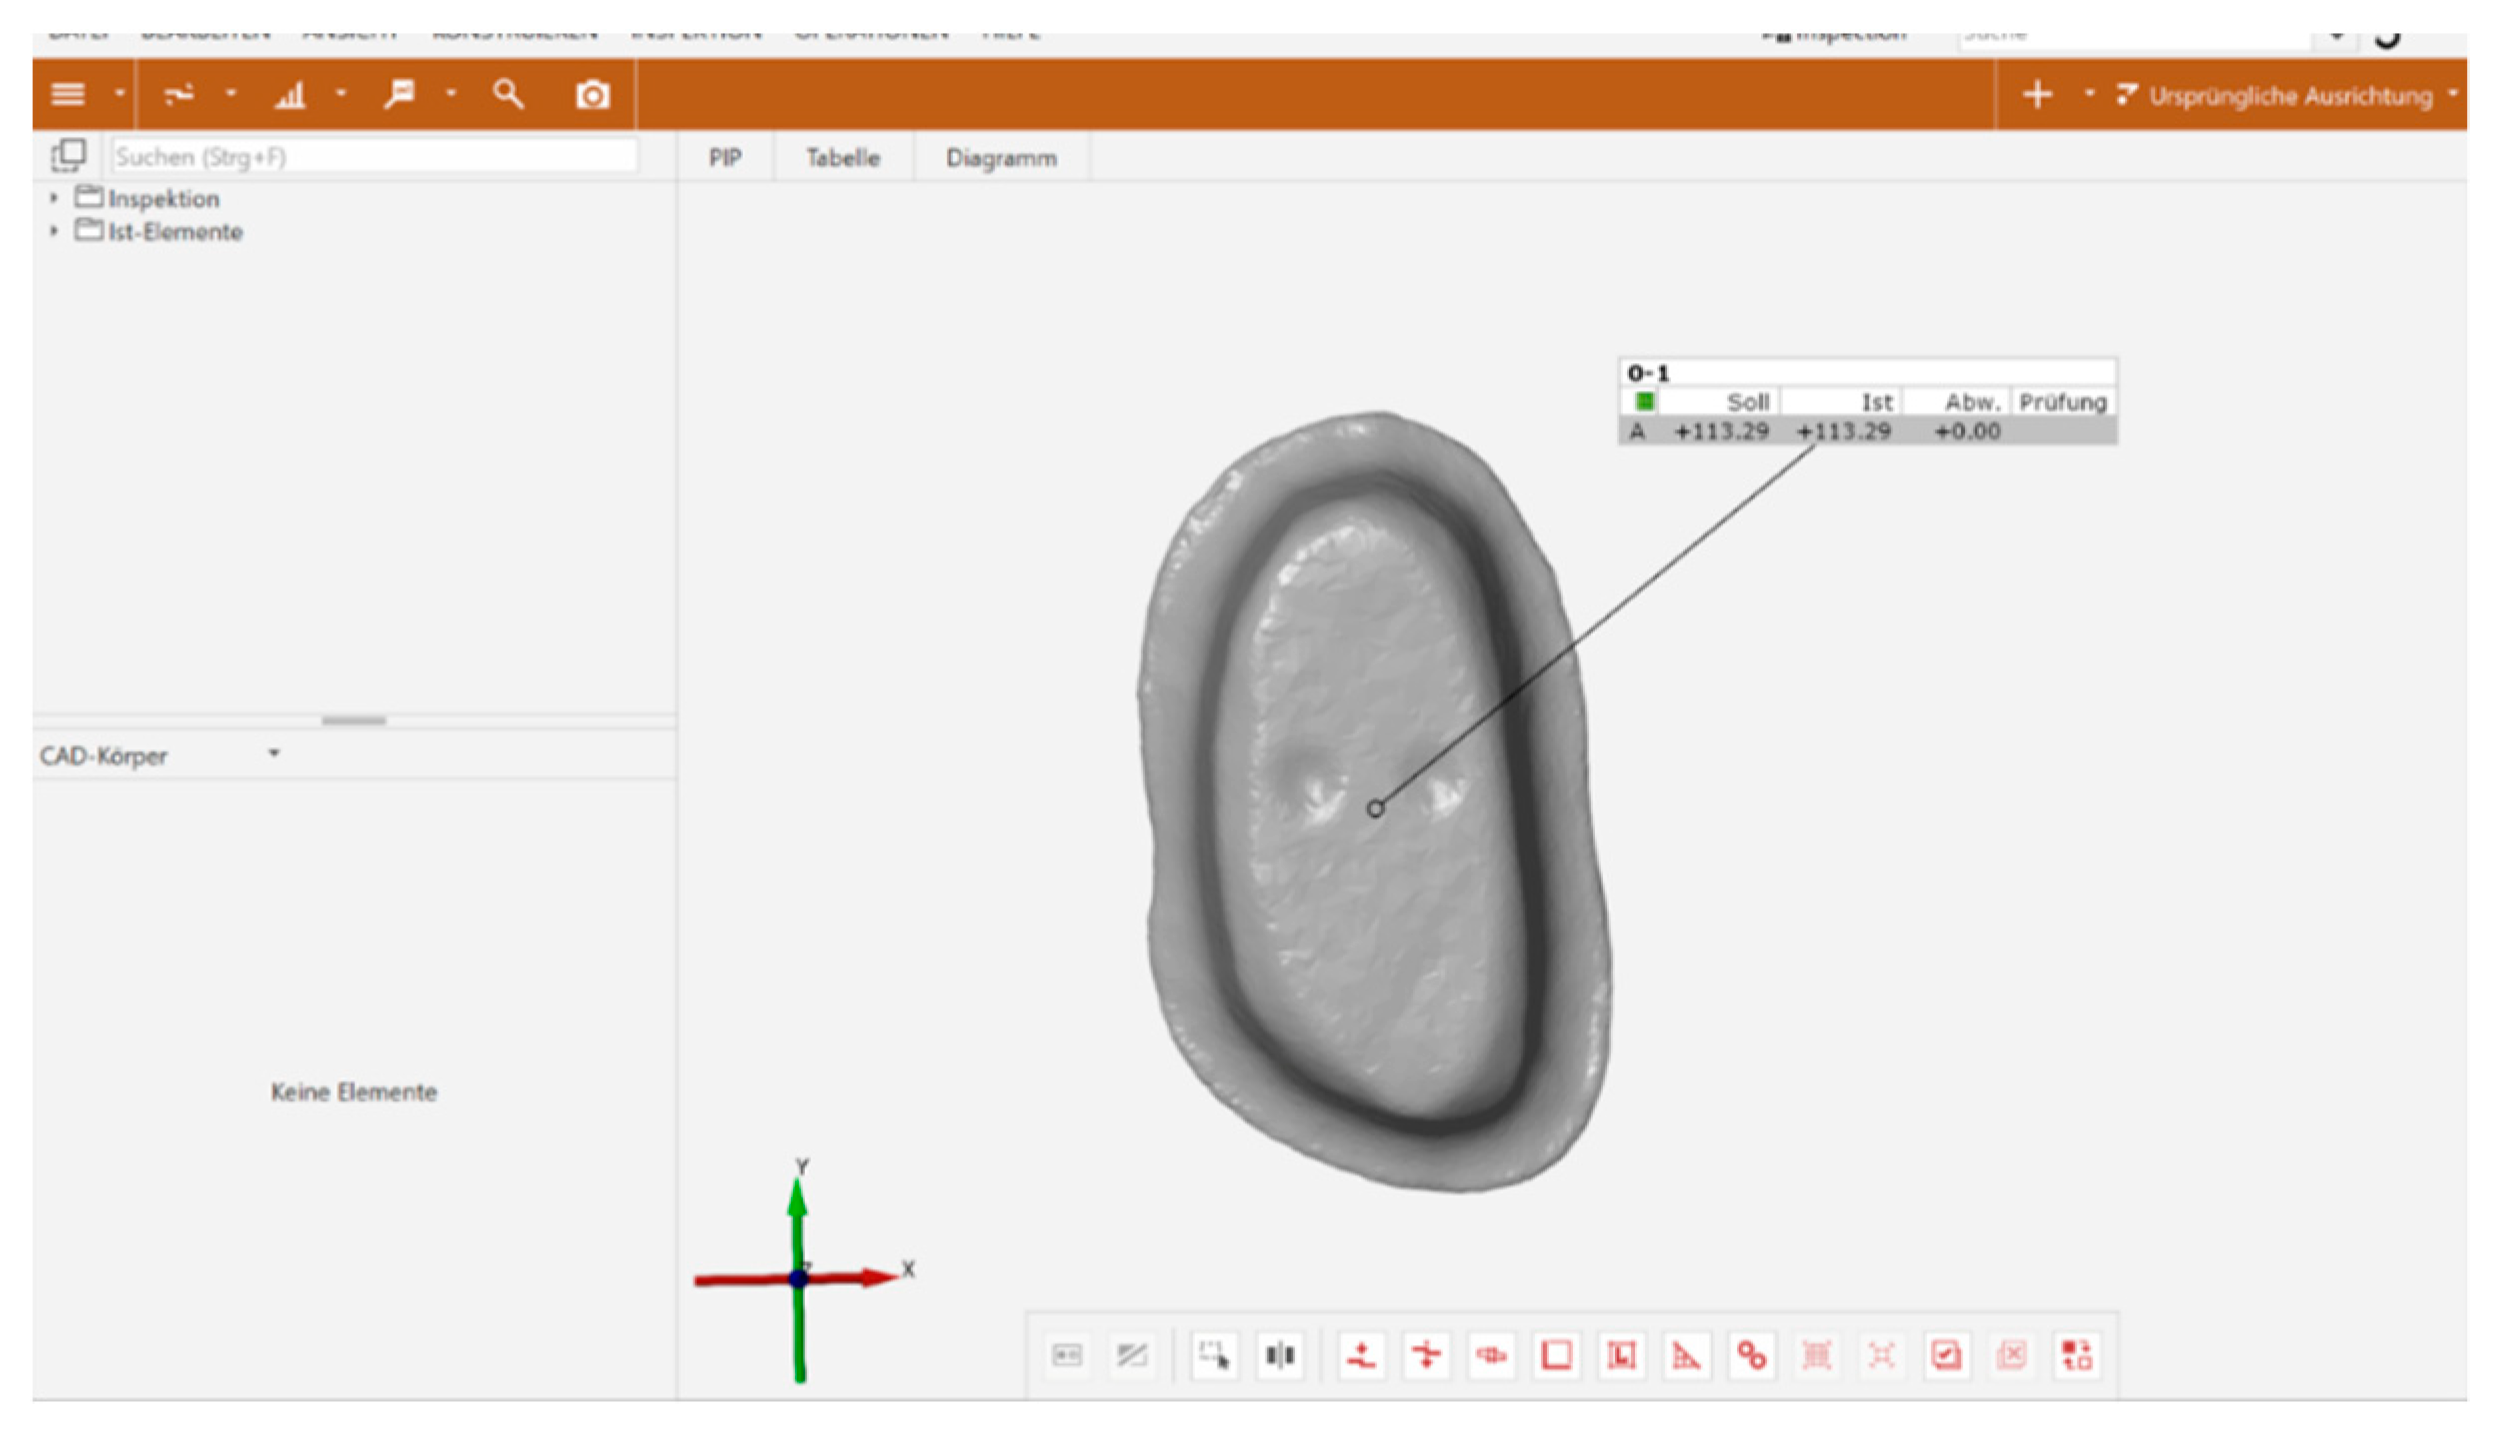The image size is (2502, 1436).
Task: Select the rectangular selection cursor tool
Action: [x=1214, y=1356]
